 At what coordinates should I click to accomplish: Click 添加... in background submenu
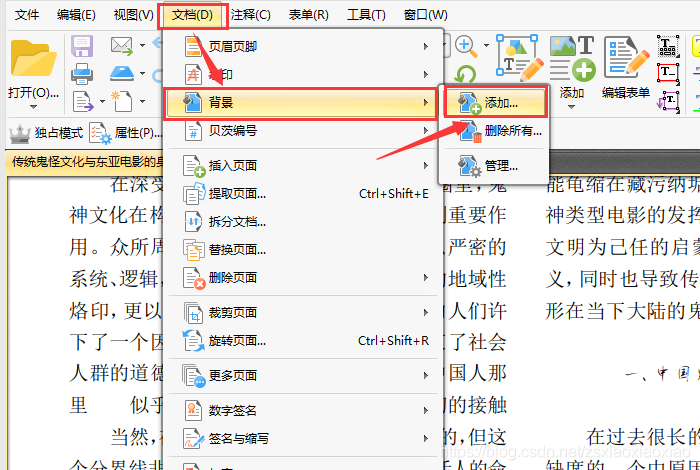coord(495,103)
